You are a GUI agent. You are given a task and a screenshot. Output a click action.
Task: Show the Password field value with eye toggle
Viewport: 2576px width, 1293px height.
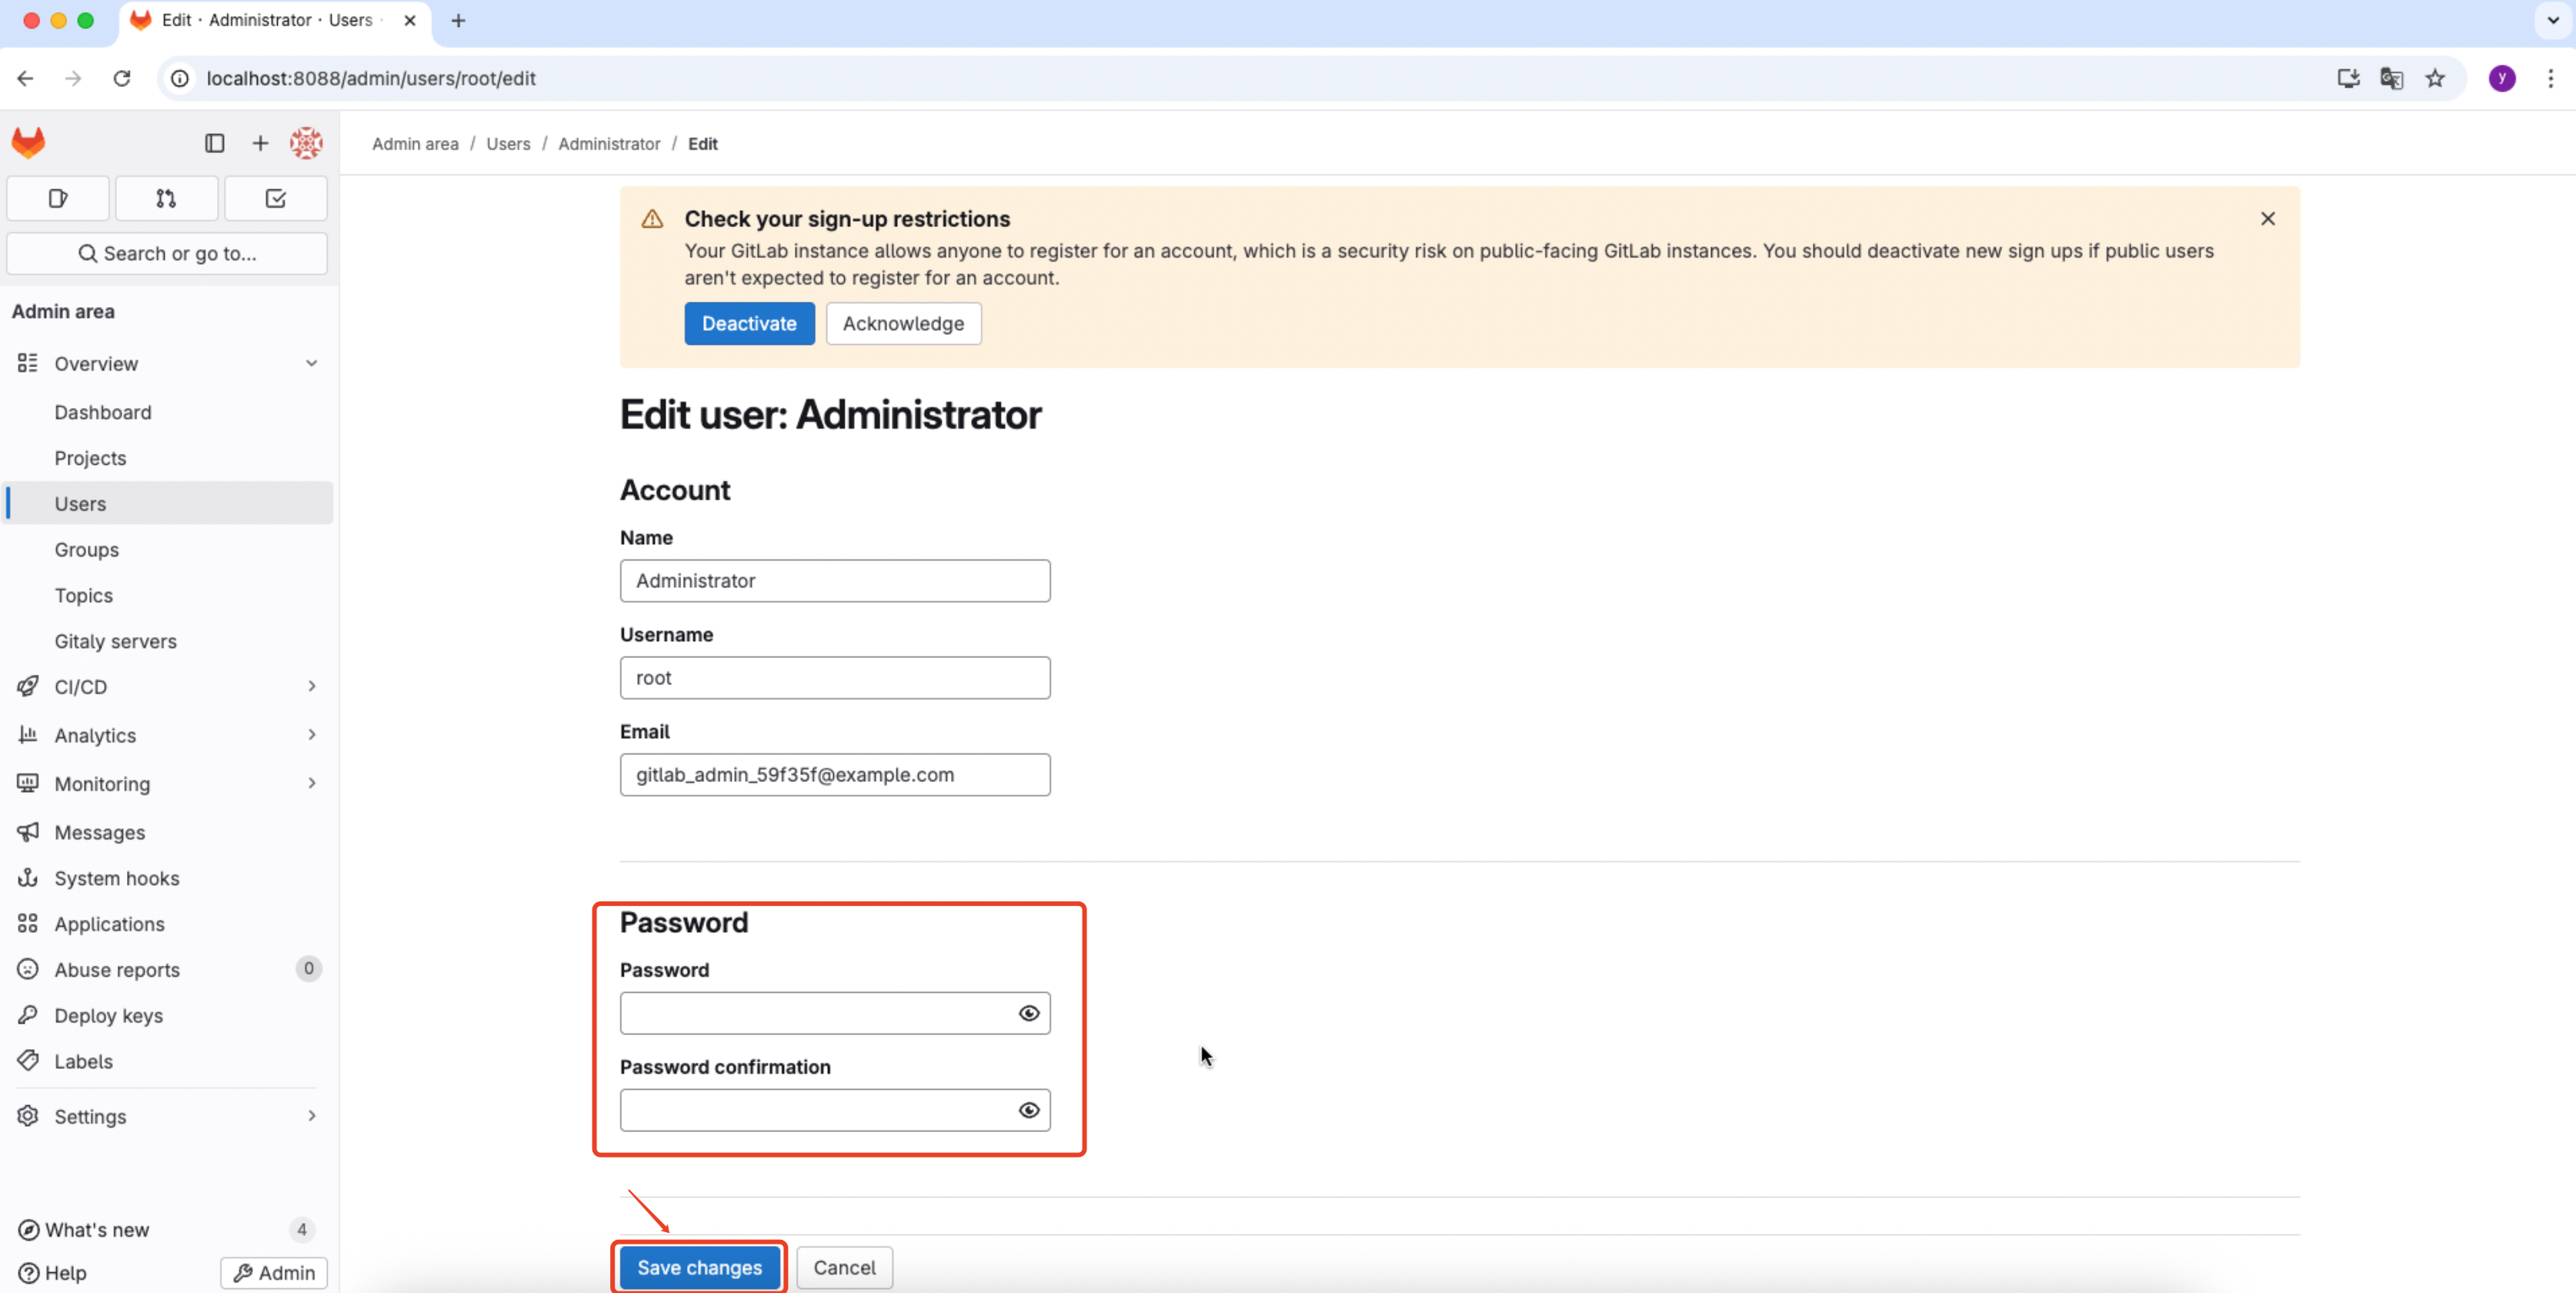coord(1028,1013)
